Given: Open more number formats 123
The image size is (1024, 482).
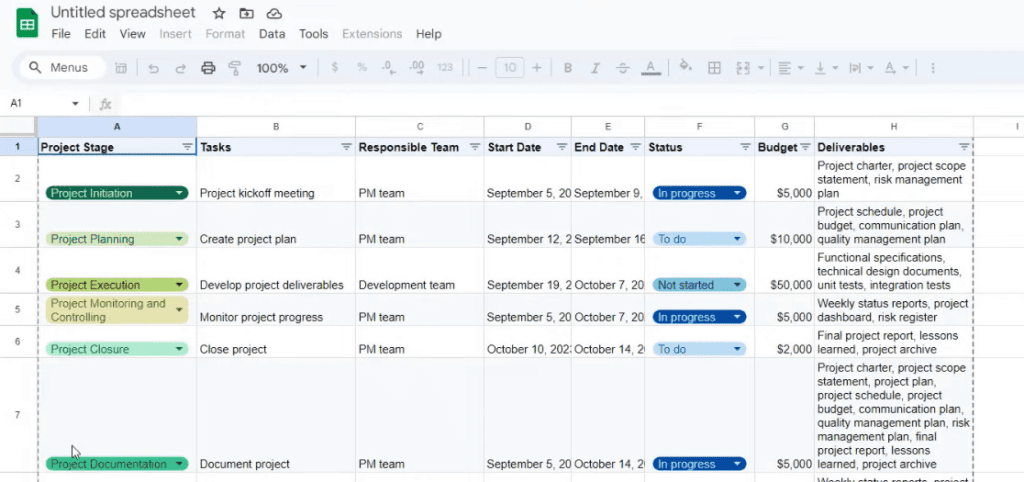Looking at the screenshot, I should [445, 67].
